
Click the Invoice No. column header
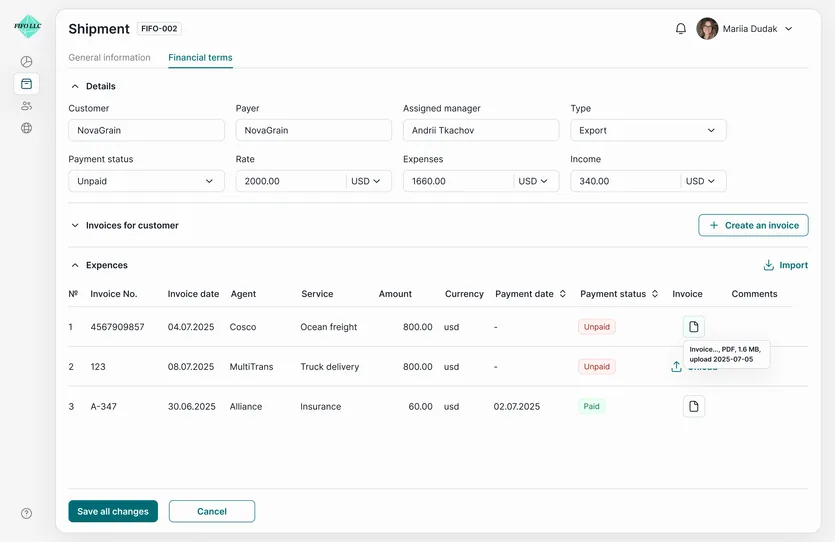point(113,294)
